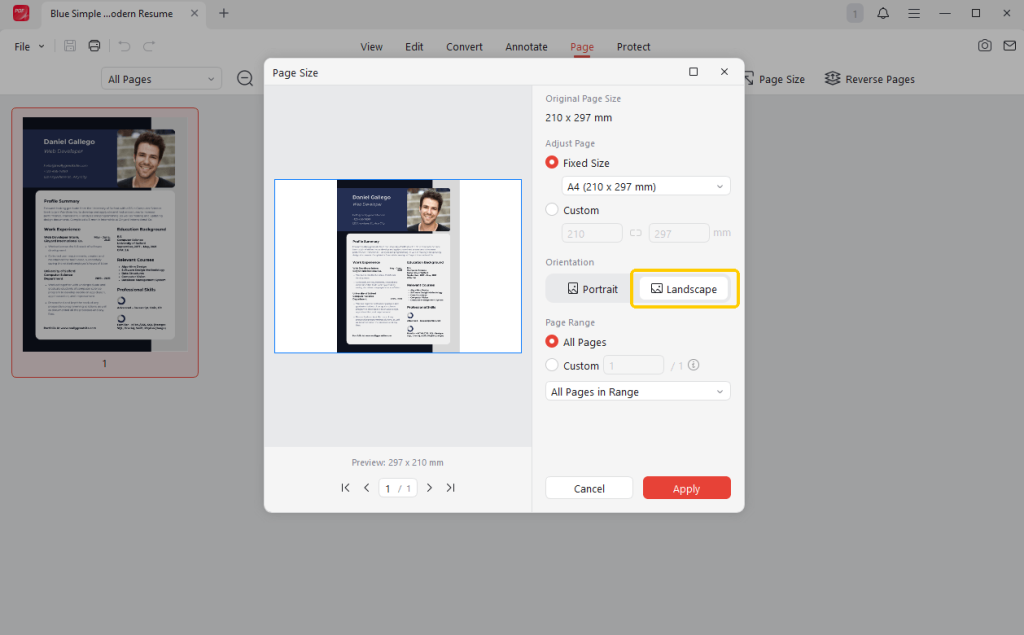The height and width of the screenshot is (635, 1024).
Task: Switch to the Annotate tab
Action: pos(526,47)
